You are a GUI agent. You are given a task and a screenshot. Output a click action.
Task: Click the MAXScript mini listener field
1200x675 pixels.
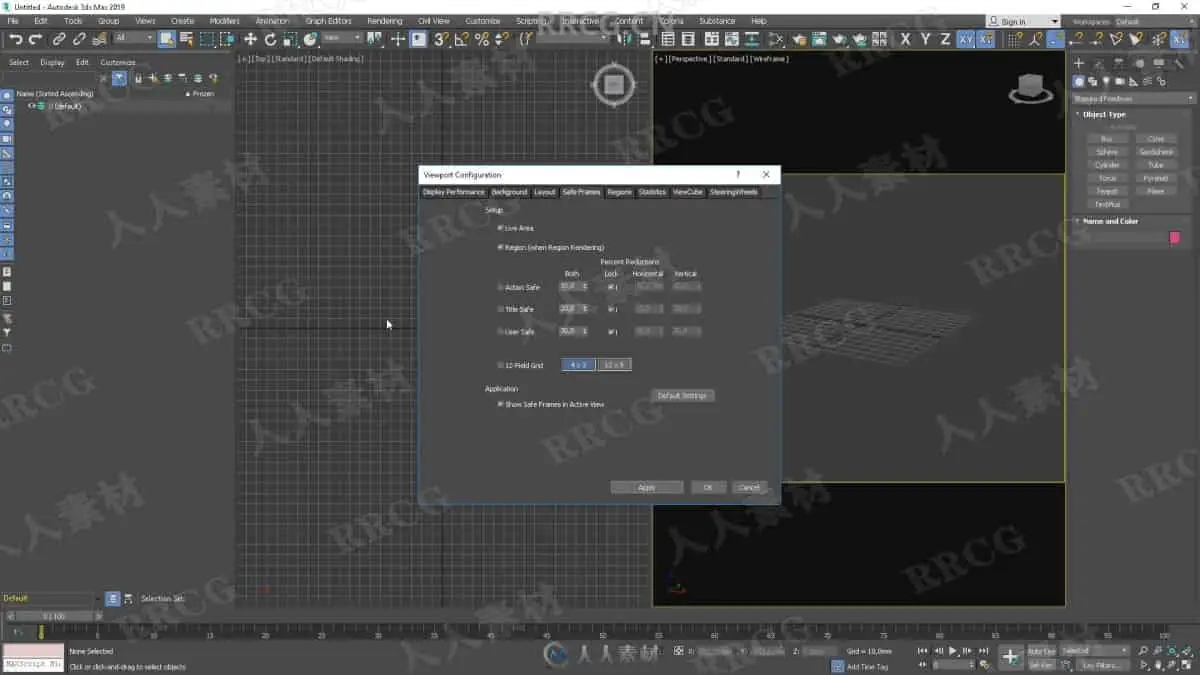(x=33, y=664)
